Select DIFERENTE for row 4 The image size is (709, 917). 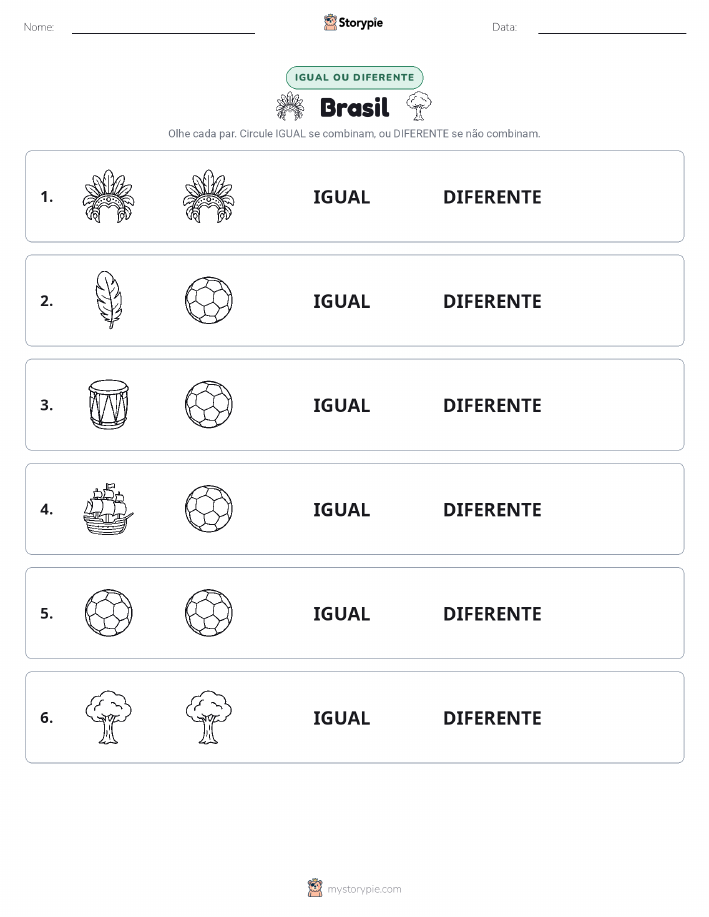492,509
